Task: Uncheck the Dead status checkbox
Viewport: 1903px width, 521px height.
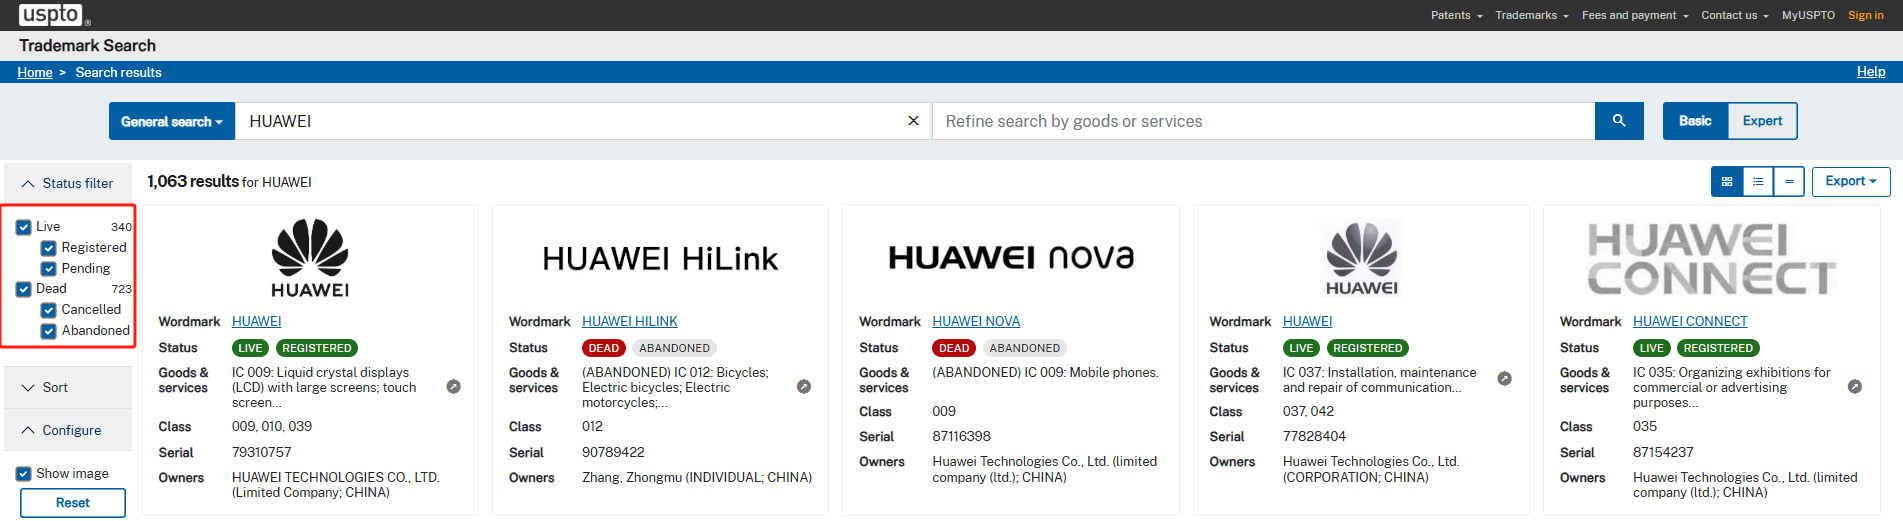Action: 24,289
